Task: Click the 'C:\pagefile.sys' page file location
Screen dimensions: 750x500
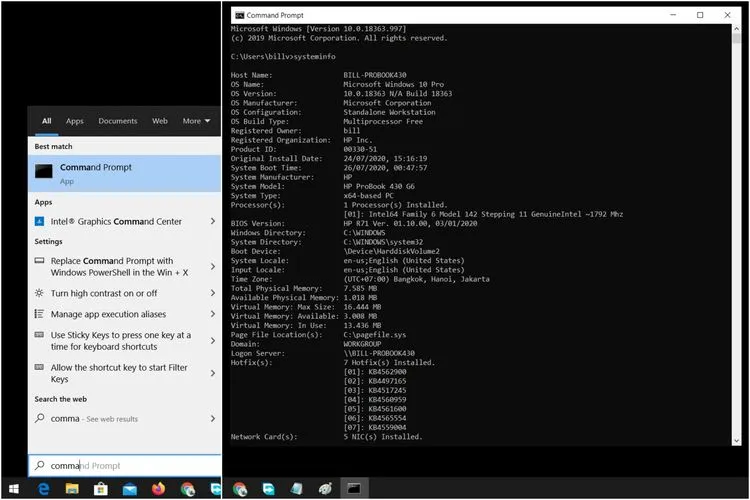Action: 375,335
